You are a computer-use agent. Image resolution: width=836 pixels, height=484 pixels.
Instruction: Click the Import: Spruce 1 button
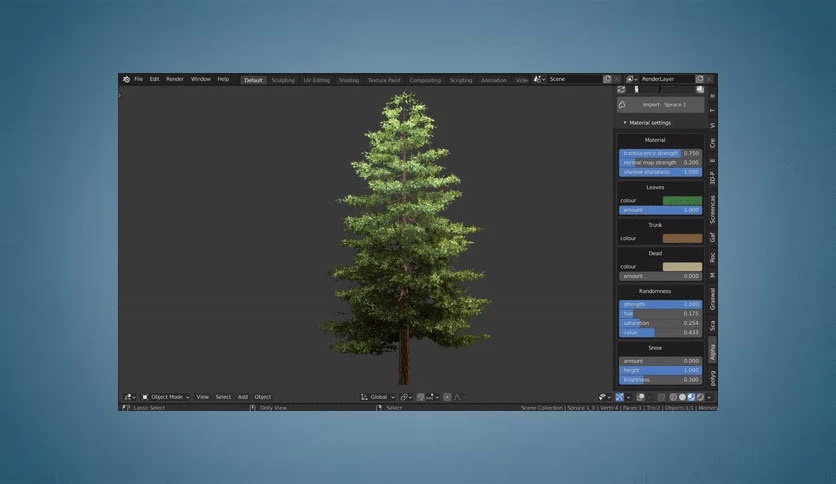click(660, 104)
